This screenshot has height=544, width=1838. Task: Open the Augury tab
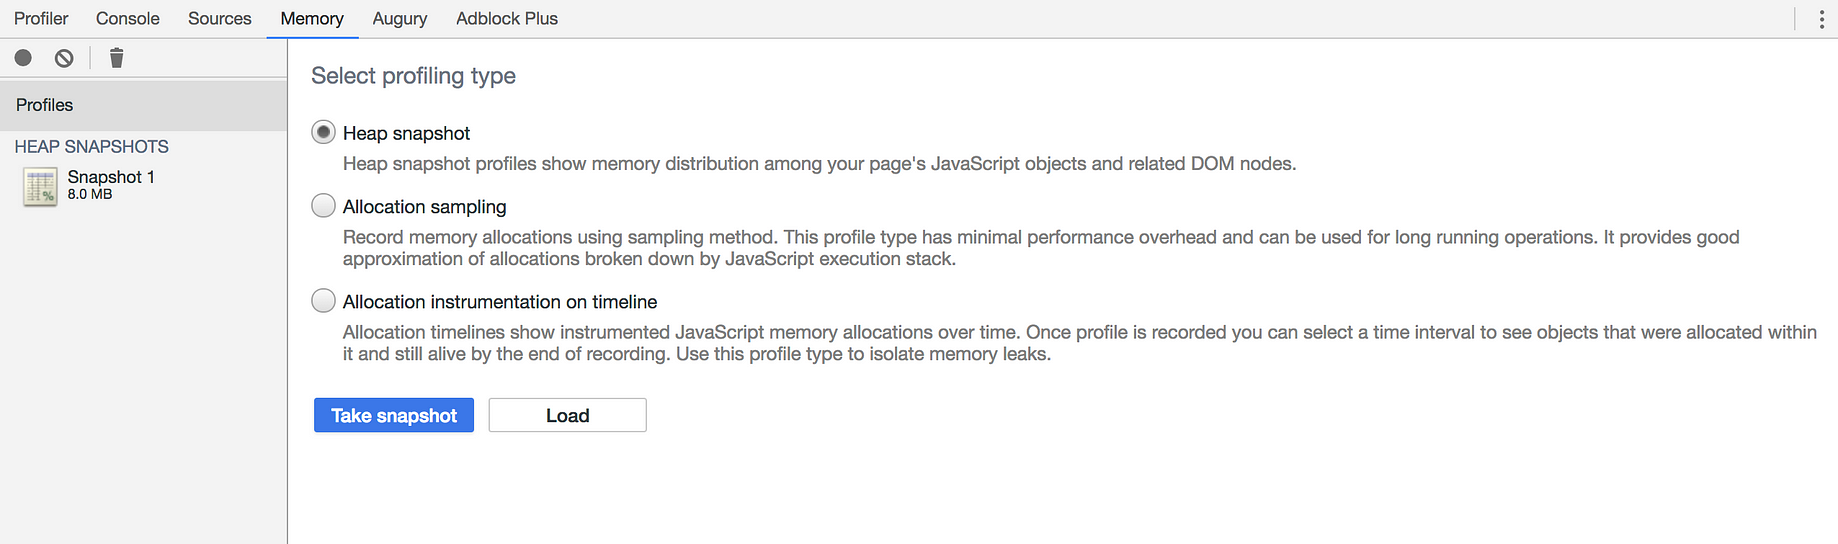[400, 18]
